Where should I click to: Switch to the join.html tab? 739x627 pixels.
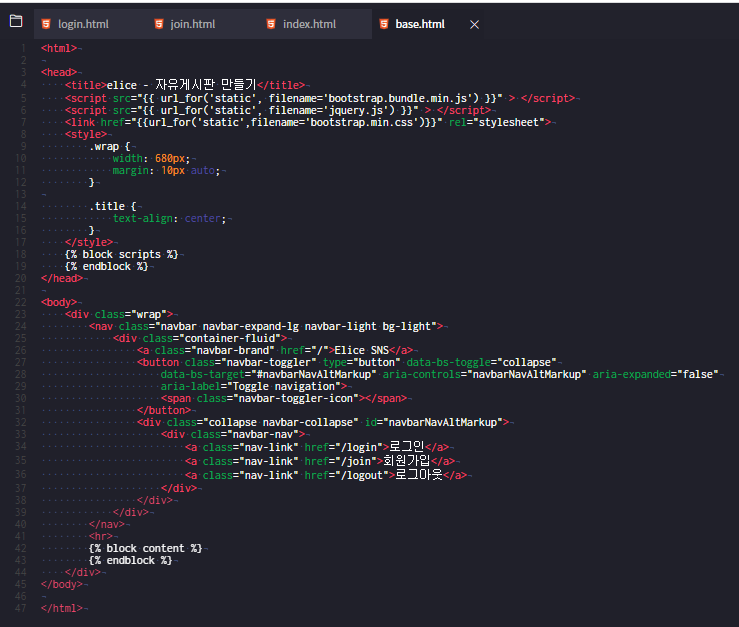(x=192, y=24)
